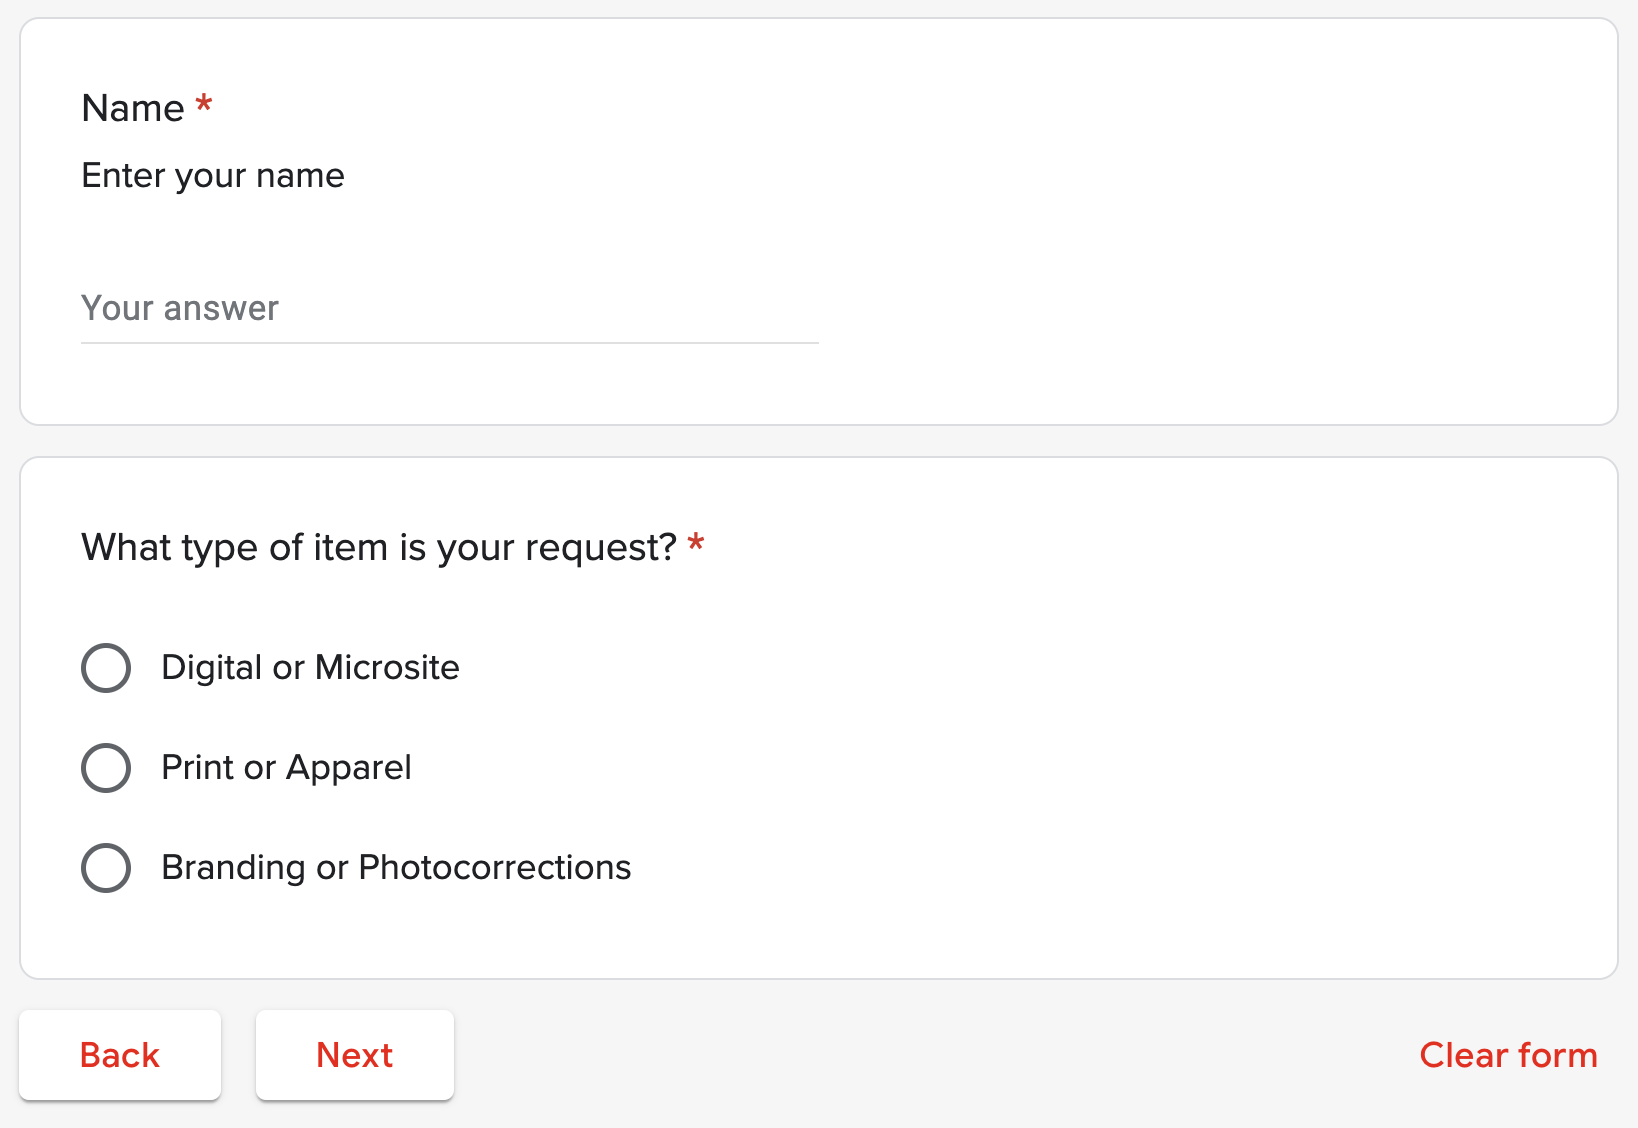Click the "Enter your name" description text
This screenshot has height=1128, width=1638.
[x=213, y=176]
